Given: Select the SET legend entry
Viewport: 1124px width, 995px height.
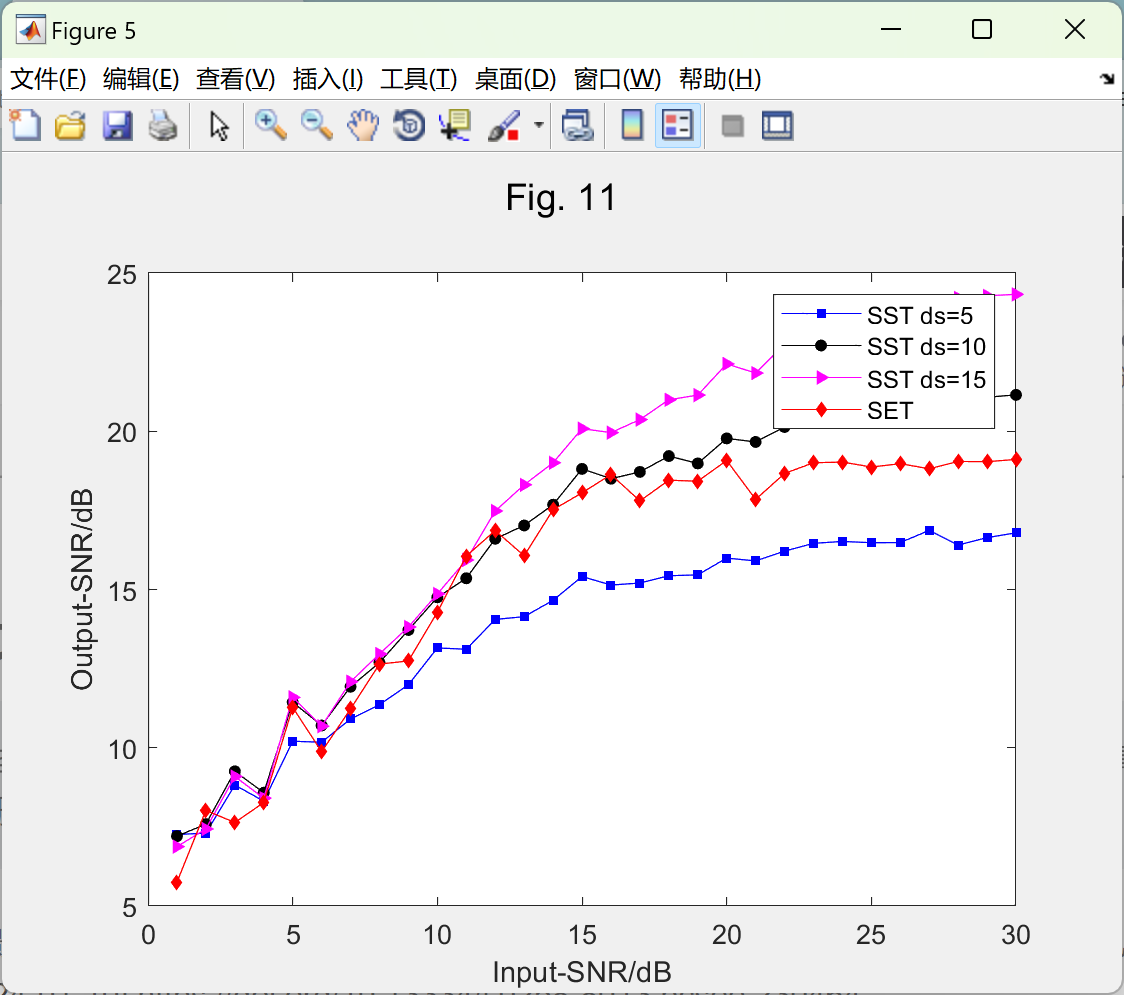Looking at the screenshot, I should click(847, 410).
